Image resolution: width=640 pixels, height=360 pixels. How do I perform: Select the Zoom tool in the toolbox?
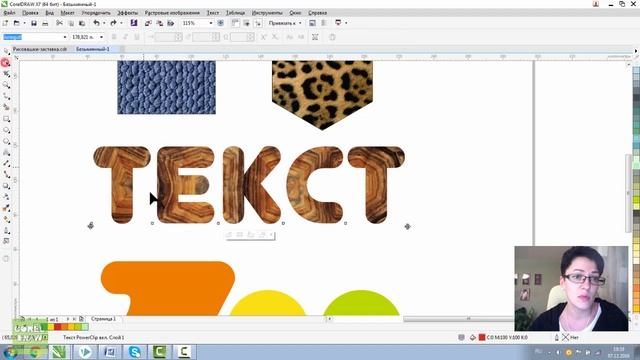pyautogui.click(x=6, y=85)
